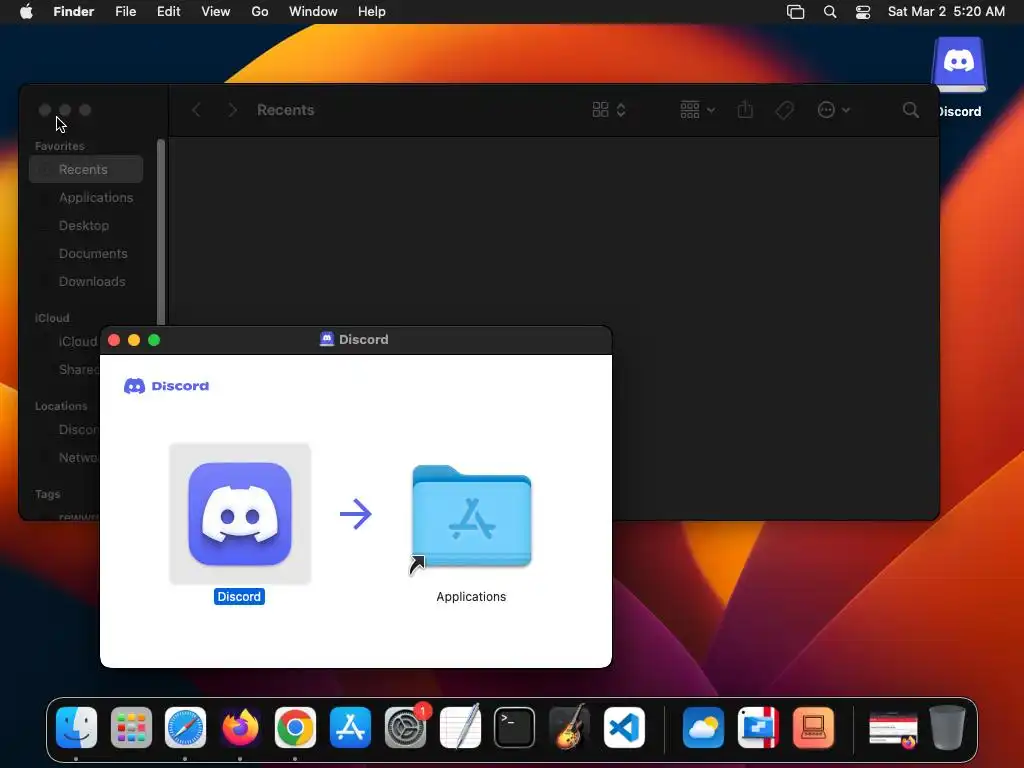Viewport: 1024px width, 768px height.
Task: Click the Finder window search icon
Action: [910, 110]
